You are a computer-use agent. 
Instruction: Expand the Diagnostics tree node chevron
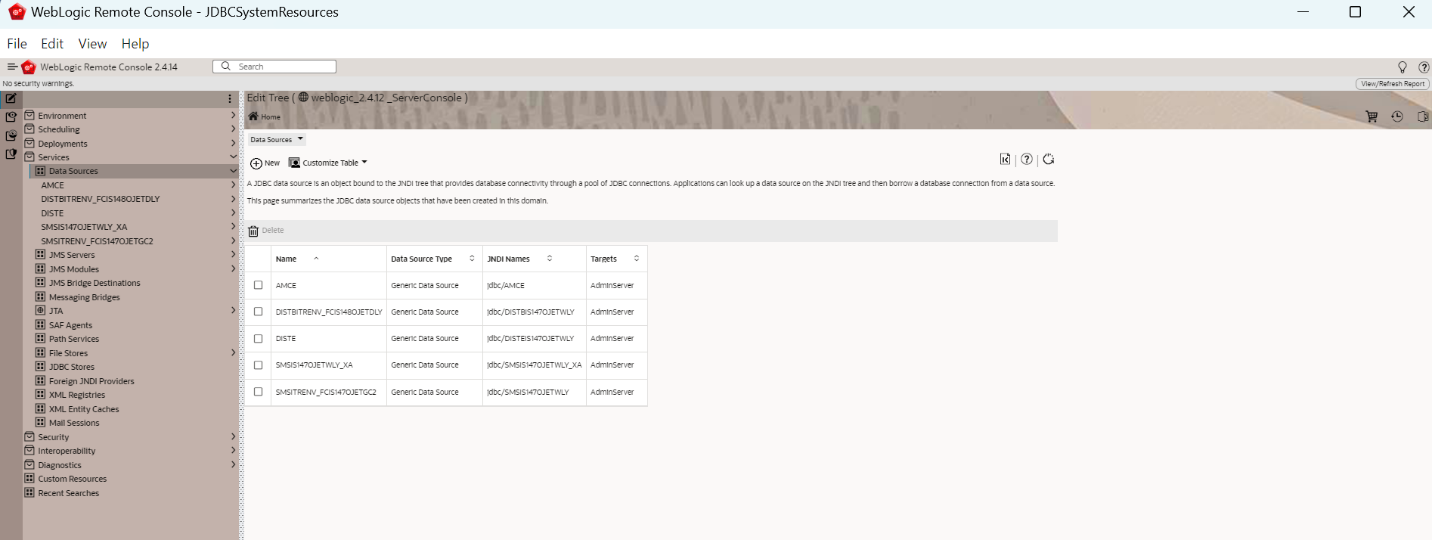[233, 465]
